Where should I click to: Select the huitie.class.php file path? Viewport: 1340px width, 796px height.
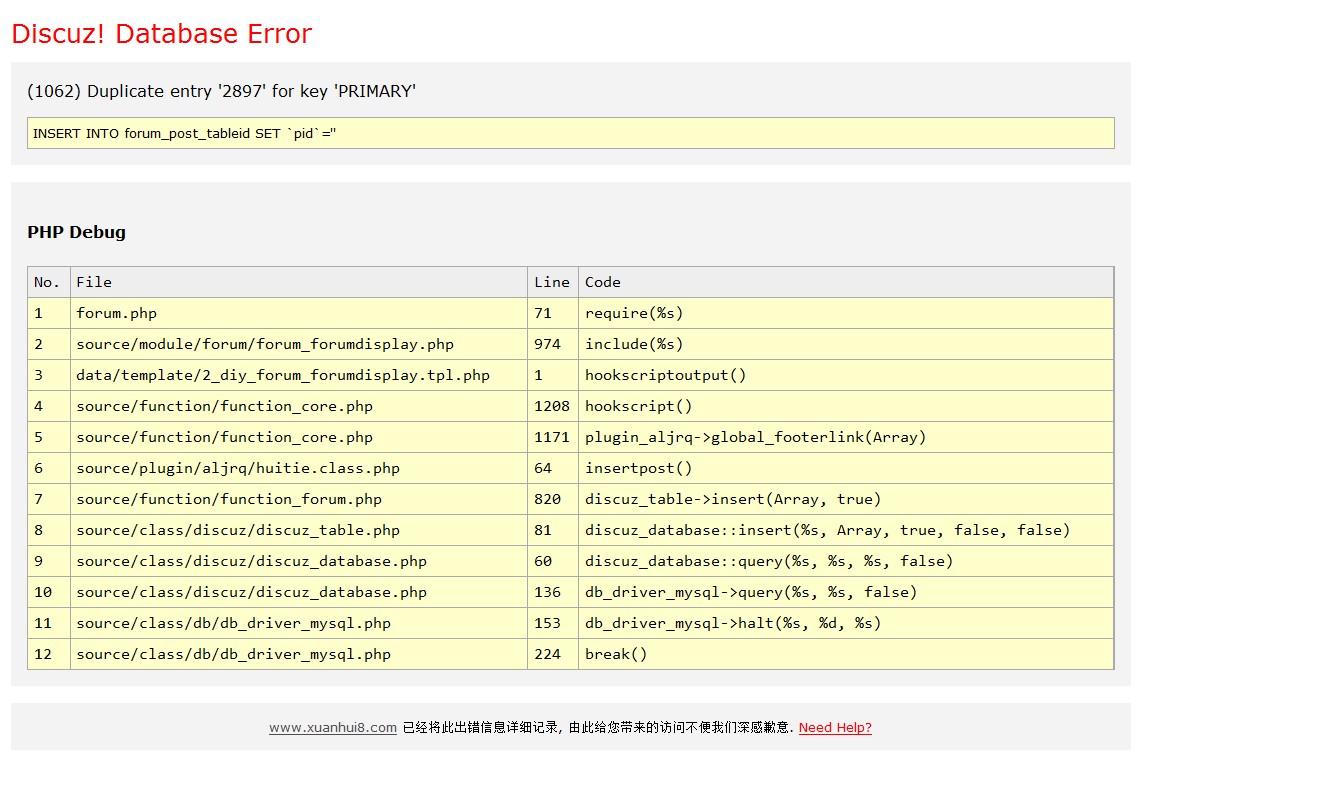238,468
